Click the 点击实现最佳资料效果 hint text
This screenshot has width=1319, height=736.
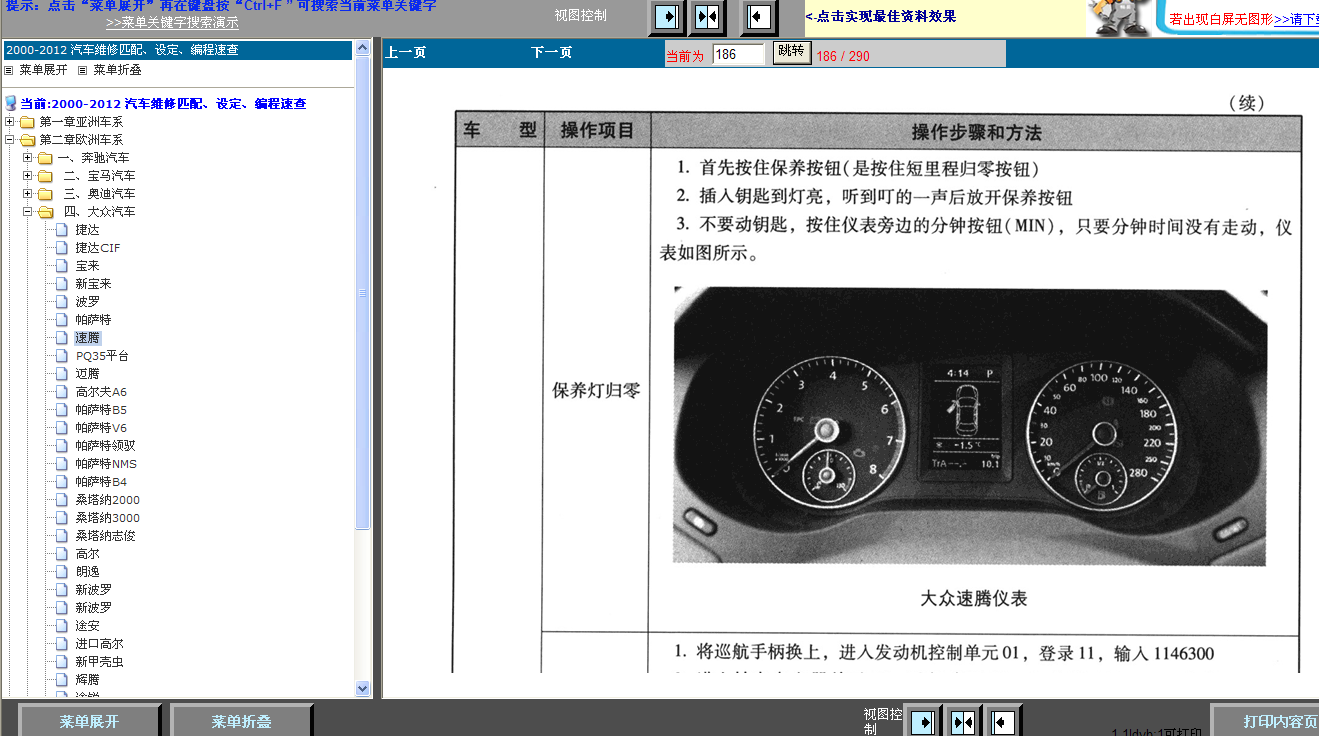[x=881, y=16]
